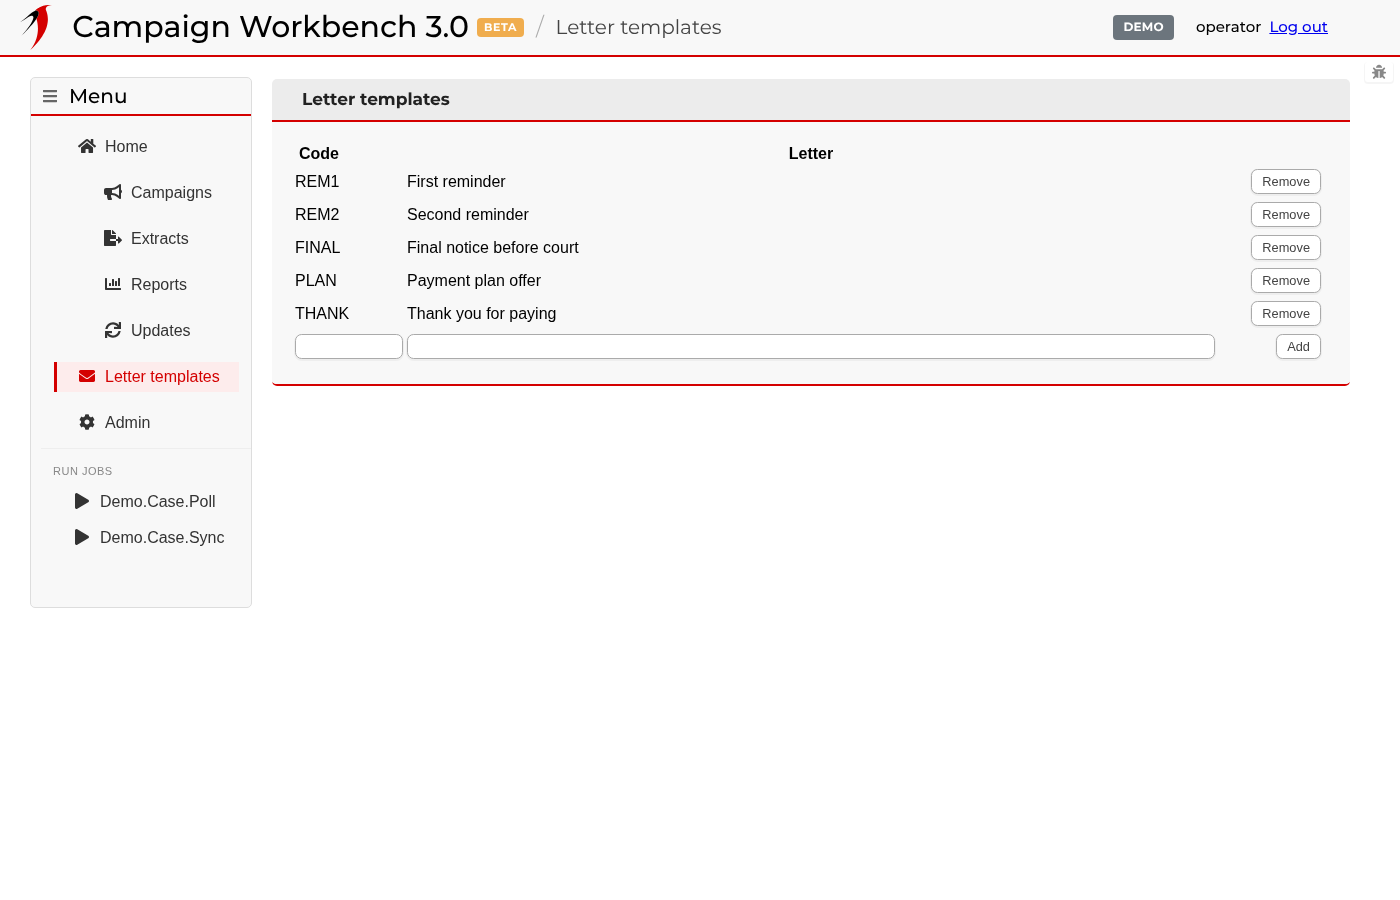
Task: Click the REM1 code cell
Action: pos(317,182)
